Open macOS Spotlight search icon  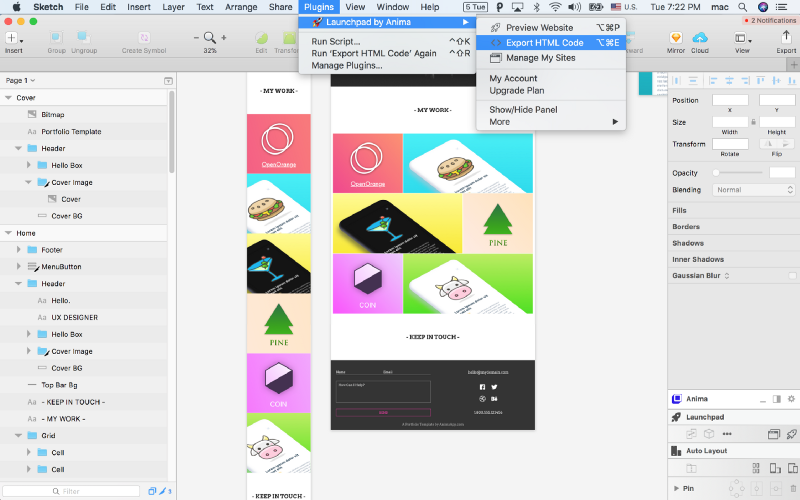pyautogui.click(x=742, y=7)
